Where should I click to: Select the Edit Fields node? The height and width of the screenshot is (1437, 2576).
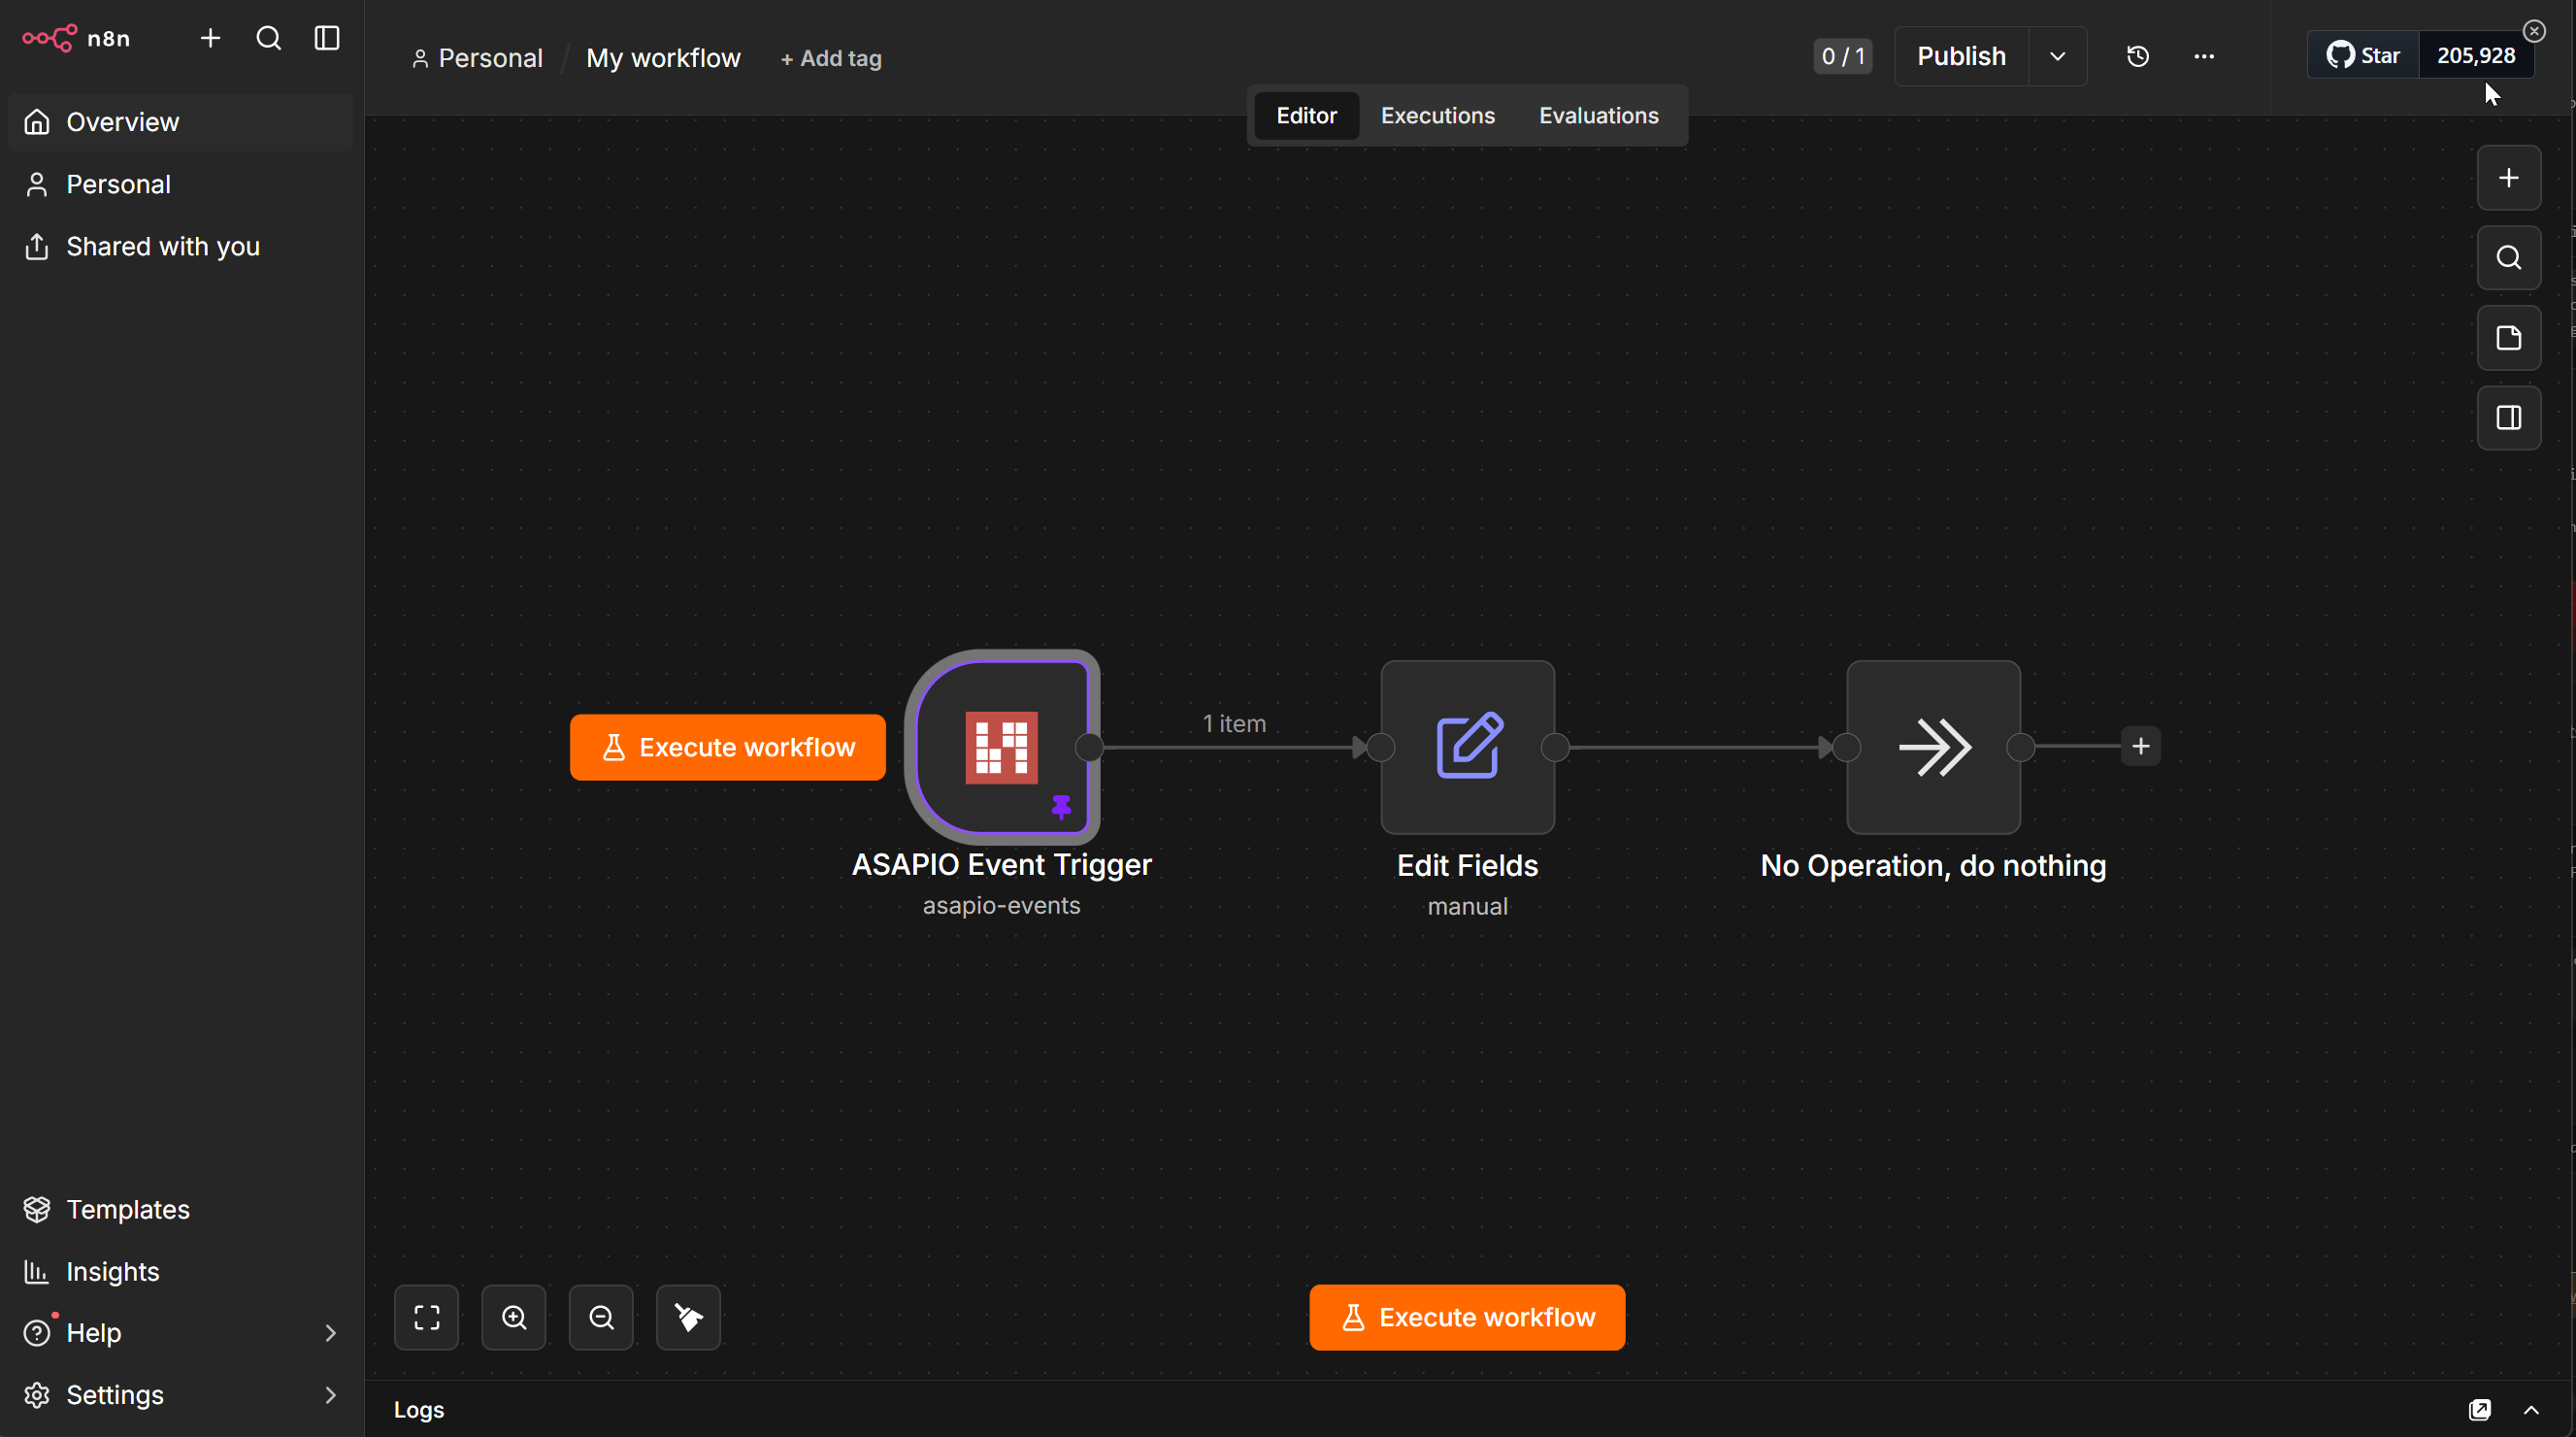1467,746
